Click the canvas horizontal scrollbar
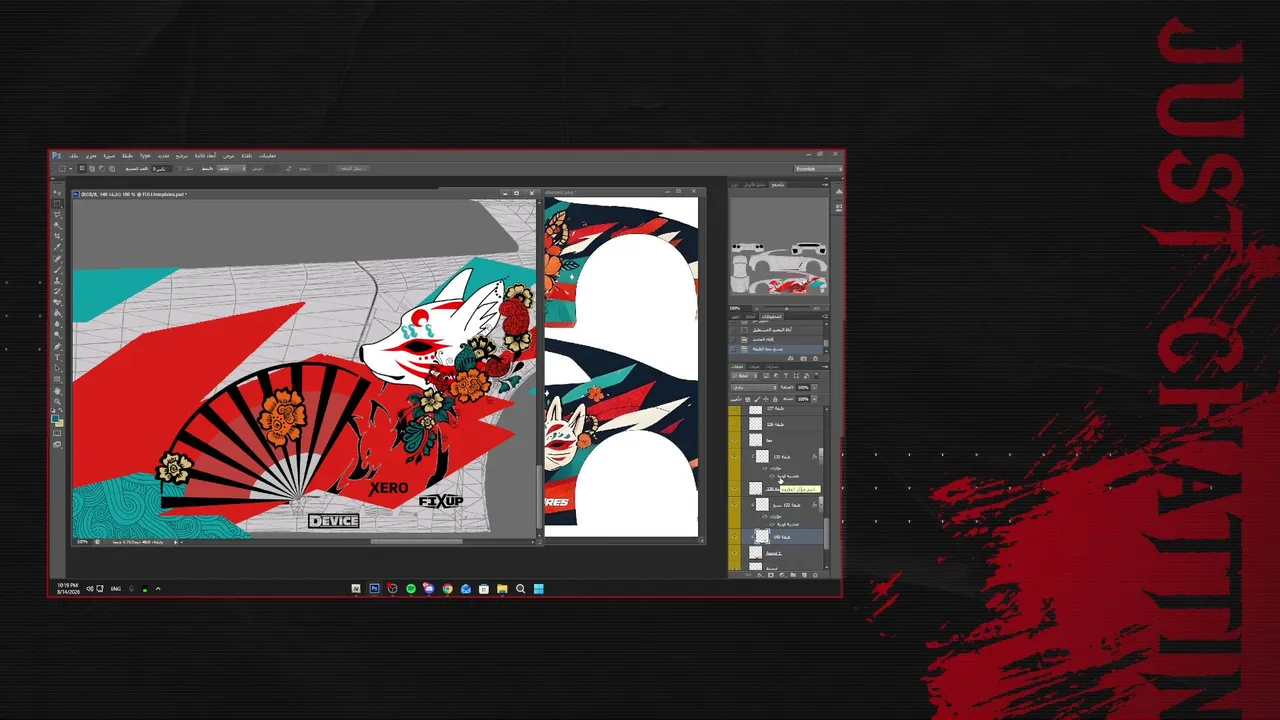The width and height of the screenshot is (1280, 720). (415, 542)
